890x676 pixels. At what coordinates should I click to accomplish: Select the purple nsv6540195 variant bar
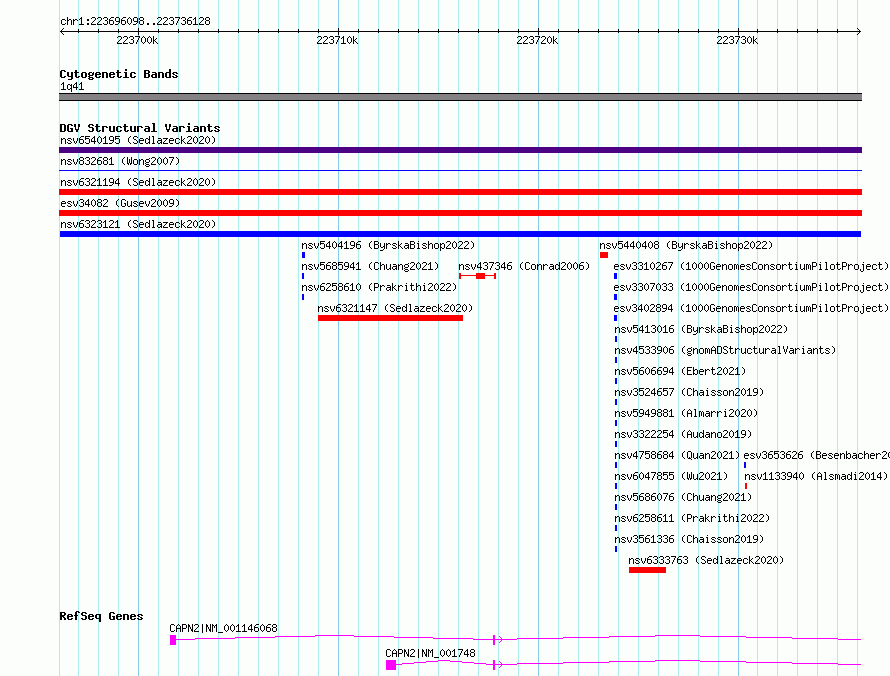pyautogui.click(x=460, y=150)
